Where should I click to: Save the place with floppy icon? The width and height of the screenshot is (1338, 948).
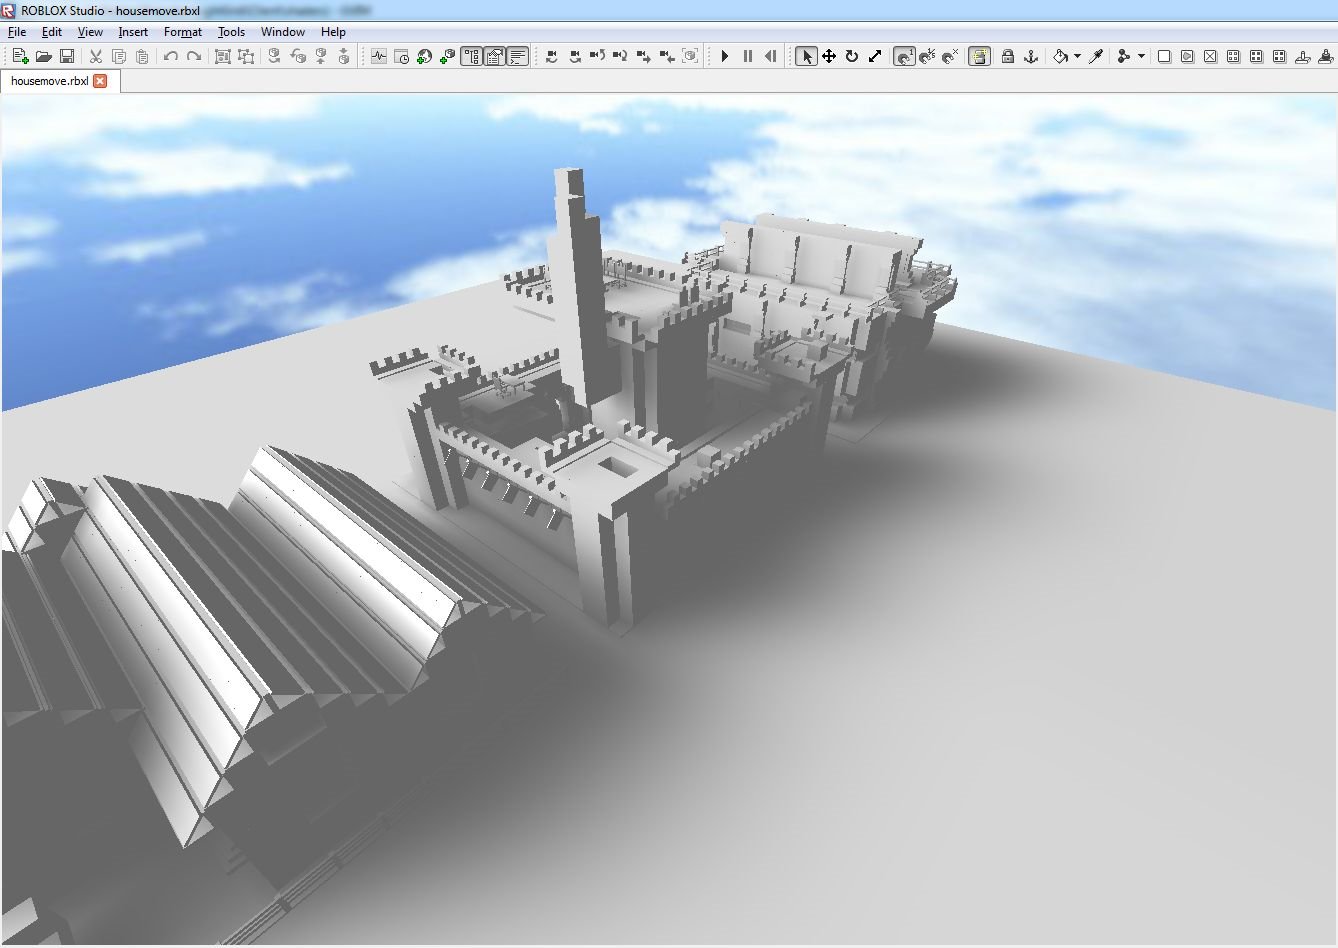[67, 57]
